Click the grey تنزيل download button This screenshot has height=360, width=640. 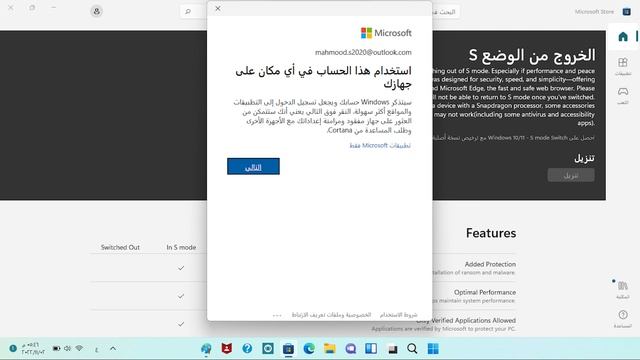[571, 176]
